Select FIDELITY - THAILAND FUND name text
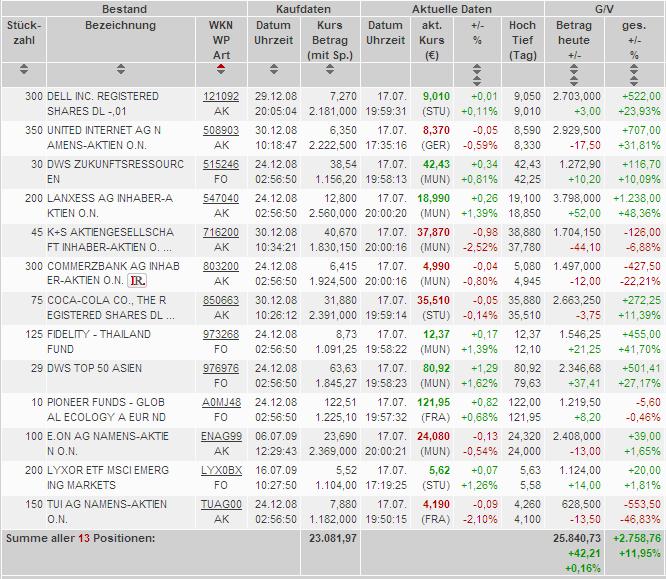The width and height of the screenshot is (666, 579). 99,342
